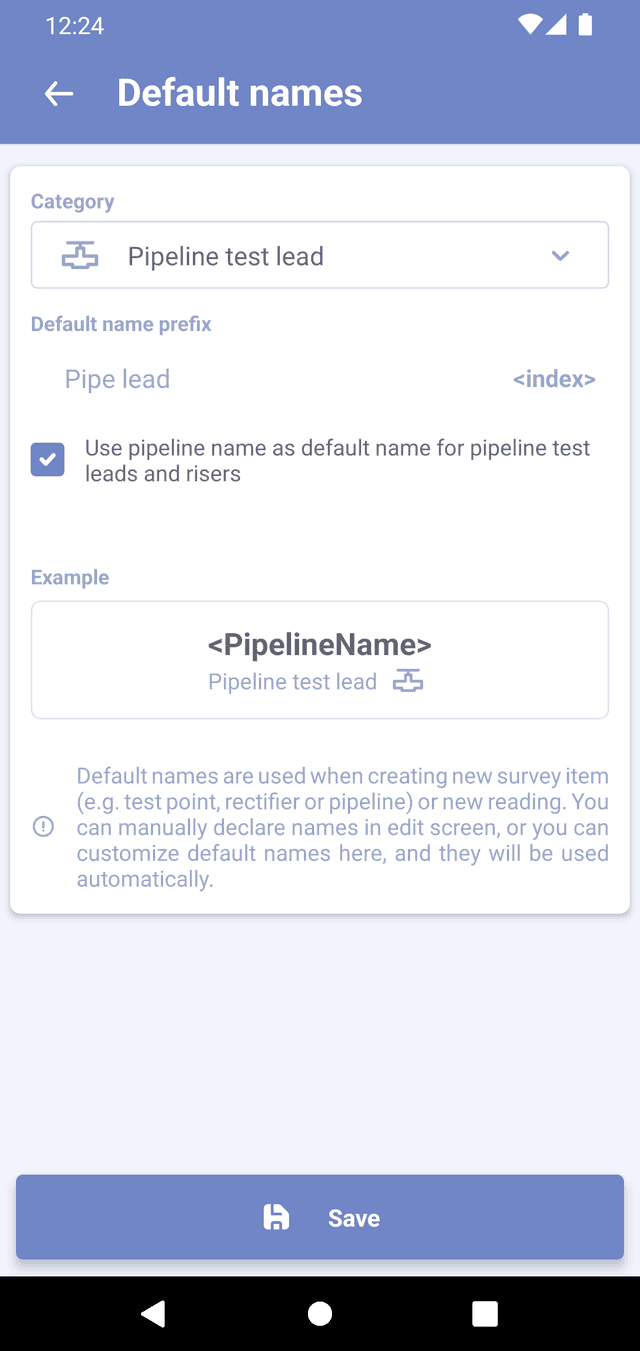Click the floppy disk save icon
Viewport: 640px width, 1351px height.
point(276,1217)
